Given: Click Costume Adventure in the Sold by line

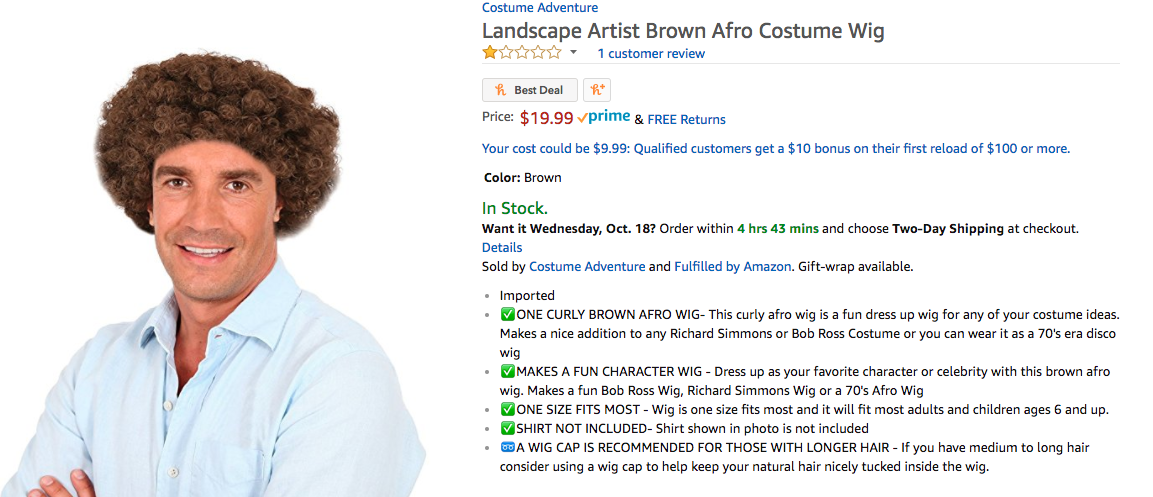Looking at the screenshot, I should click(587, 267).
